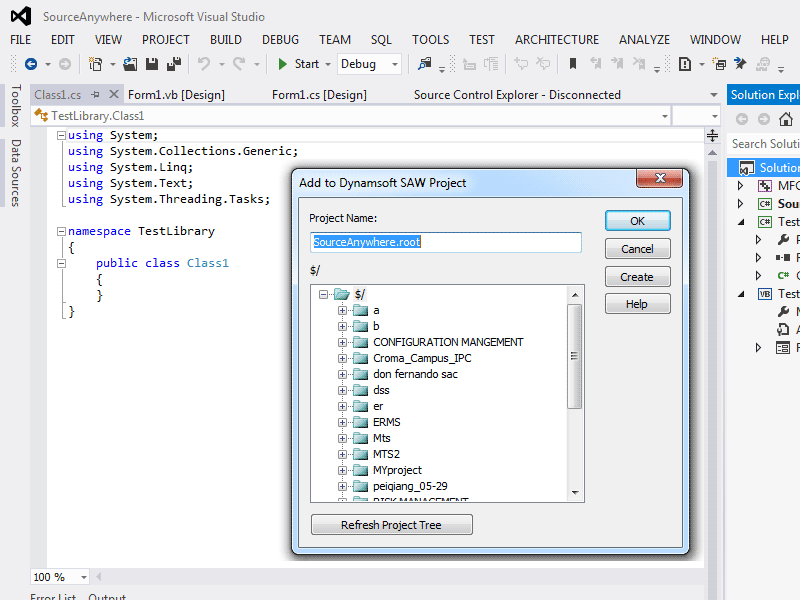Switch to the Form1.vb [Design] tab
The image size is (800, 600).
coord(176,95)
